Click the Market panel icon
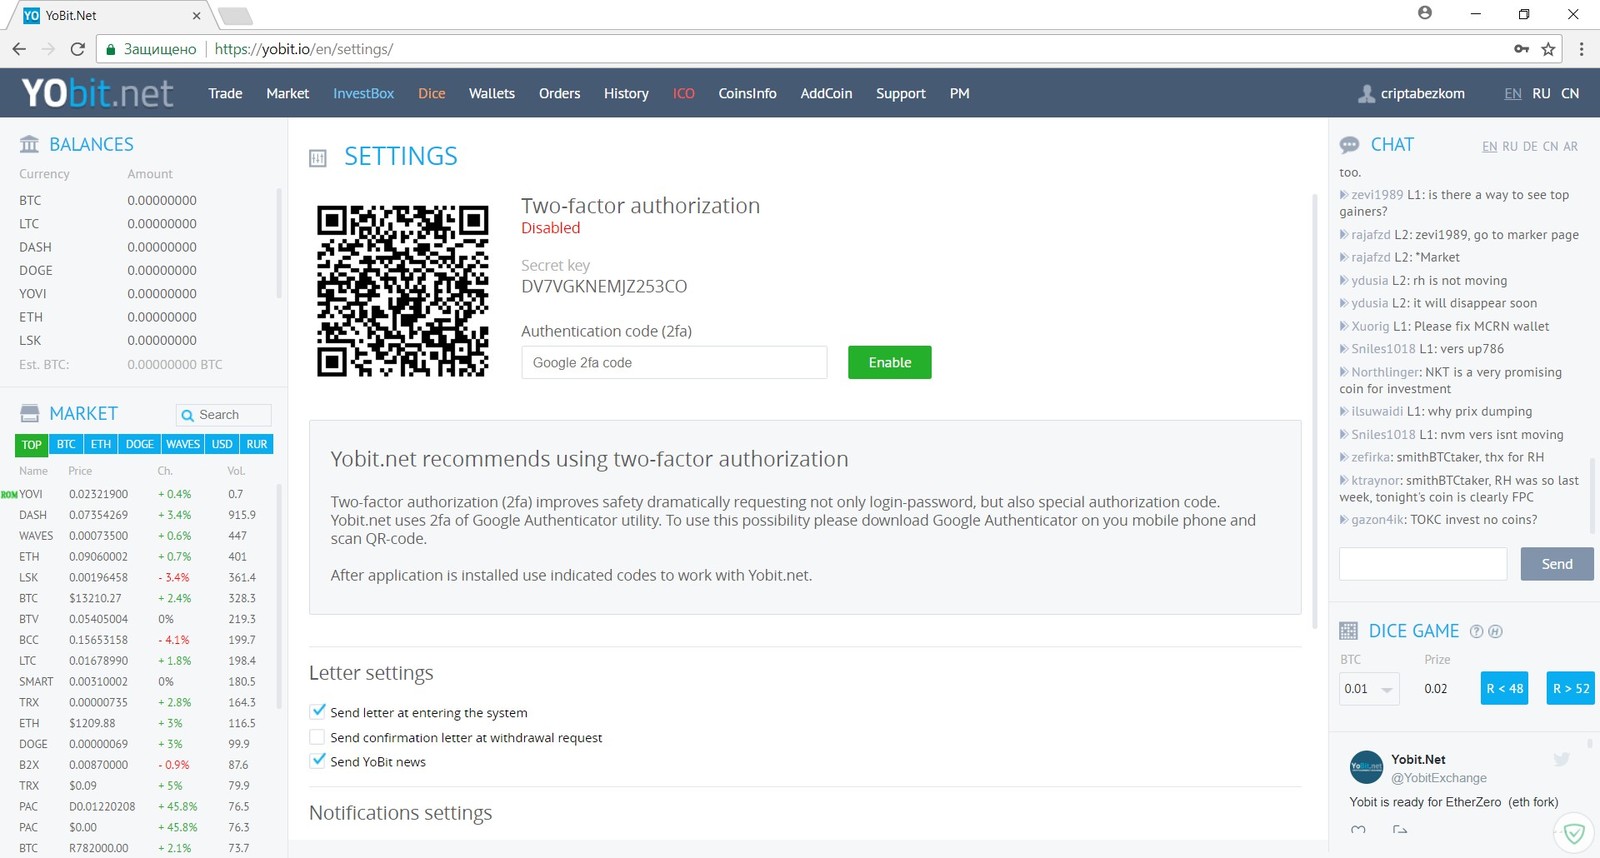The image size is (1600, 858). [30, 413]
